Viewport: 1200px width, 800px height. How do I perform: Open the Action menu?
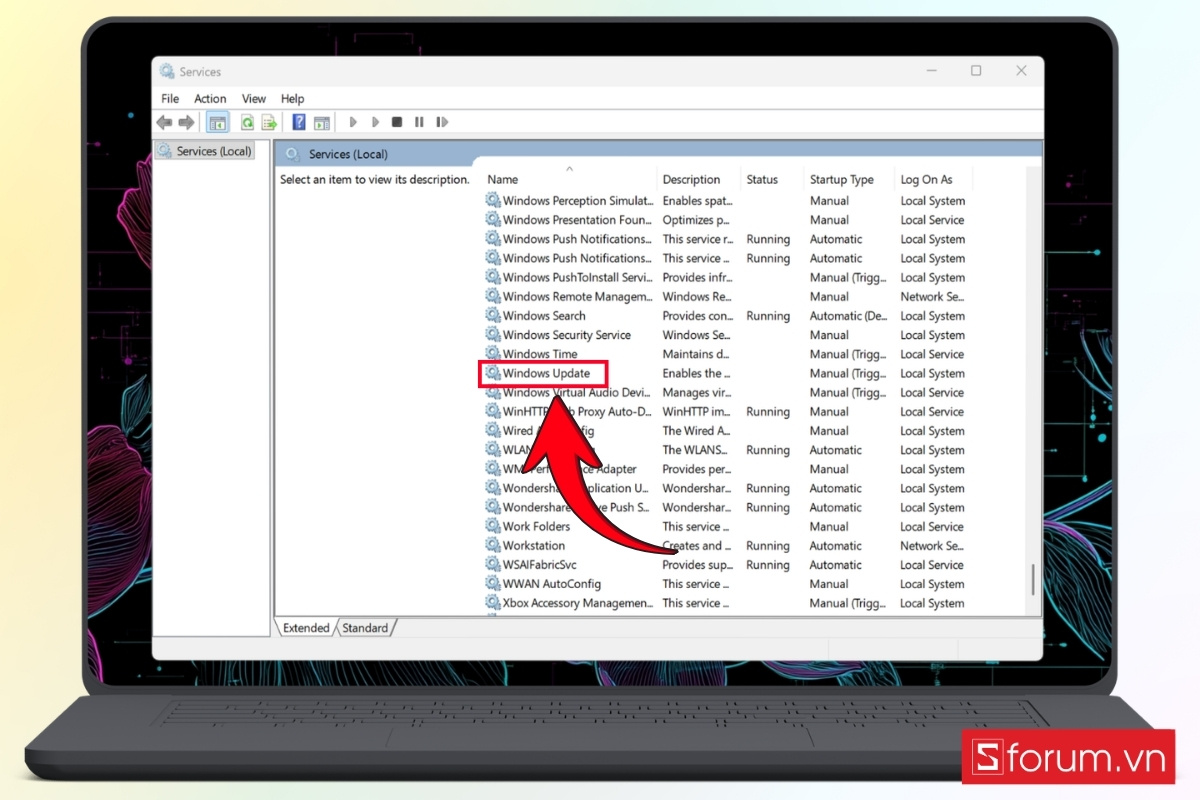(210, 99)
